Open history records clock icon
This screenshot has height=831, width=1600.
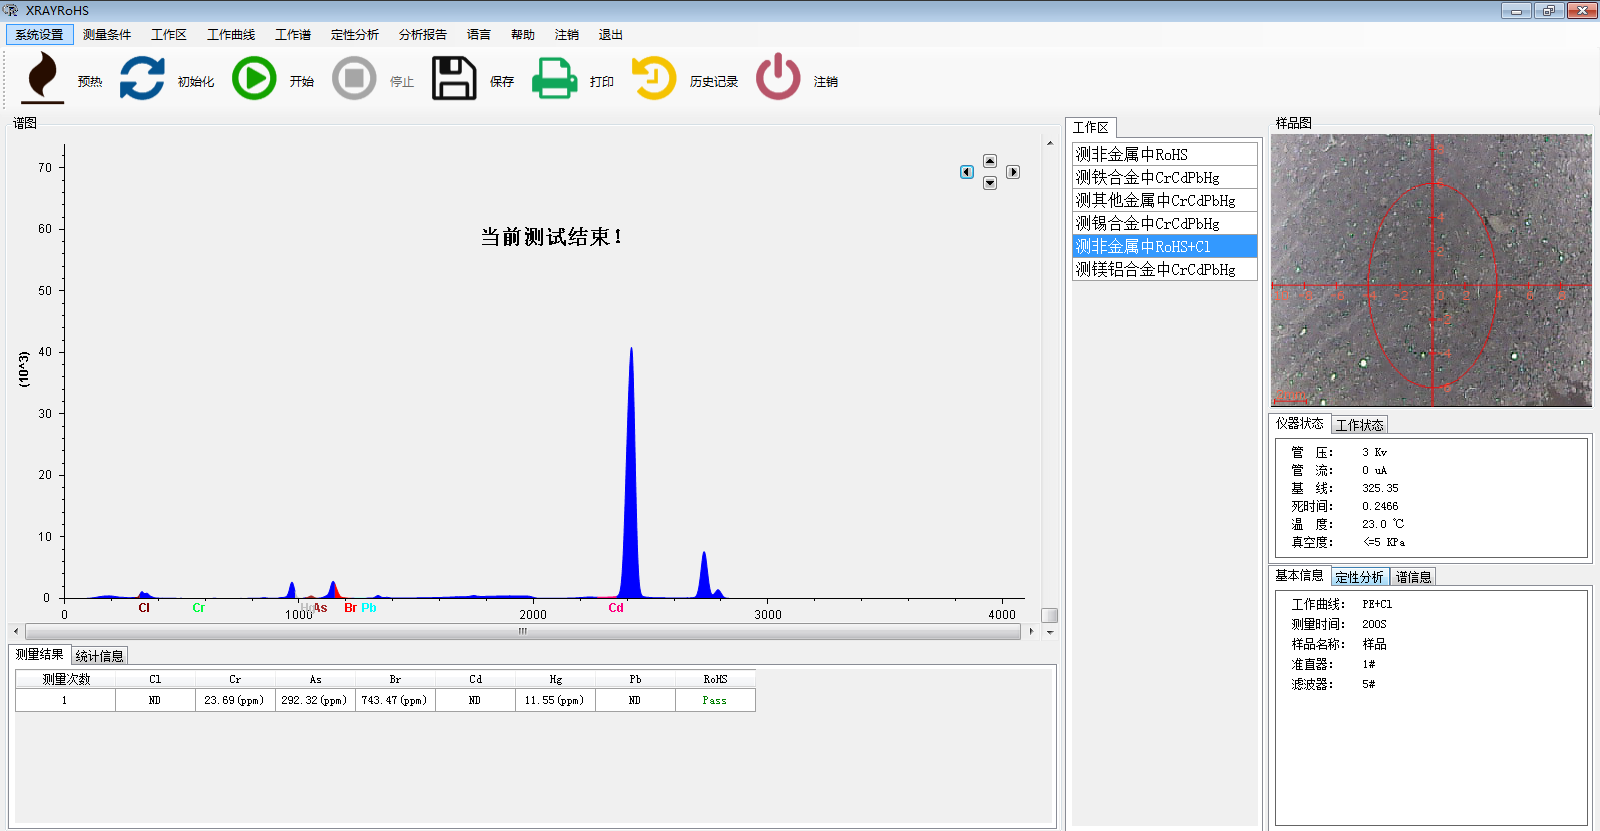coord(654,78)
